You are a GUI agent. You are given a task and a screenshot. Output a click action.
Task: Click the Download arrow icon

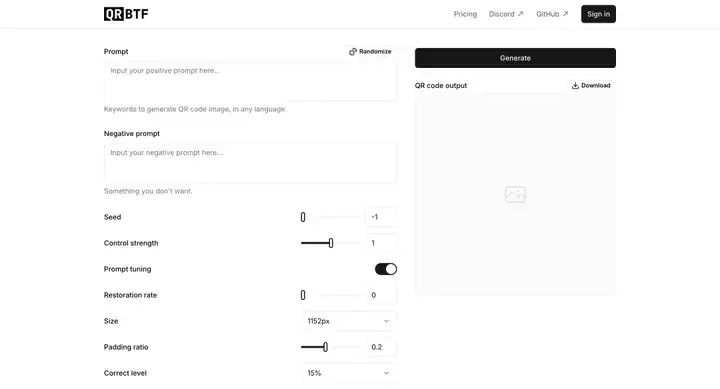(x=575, y=85)
